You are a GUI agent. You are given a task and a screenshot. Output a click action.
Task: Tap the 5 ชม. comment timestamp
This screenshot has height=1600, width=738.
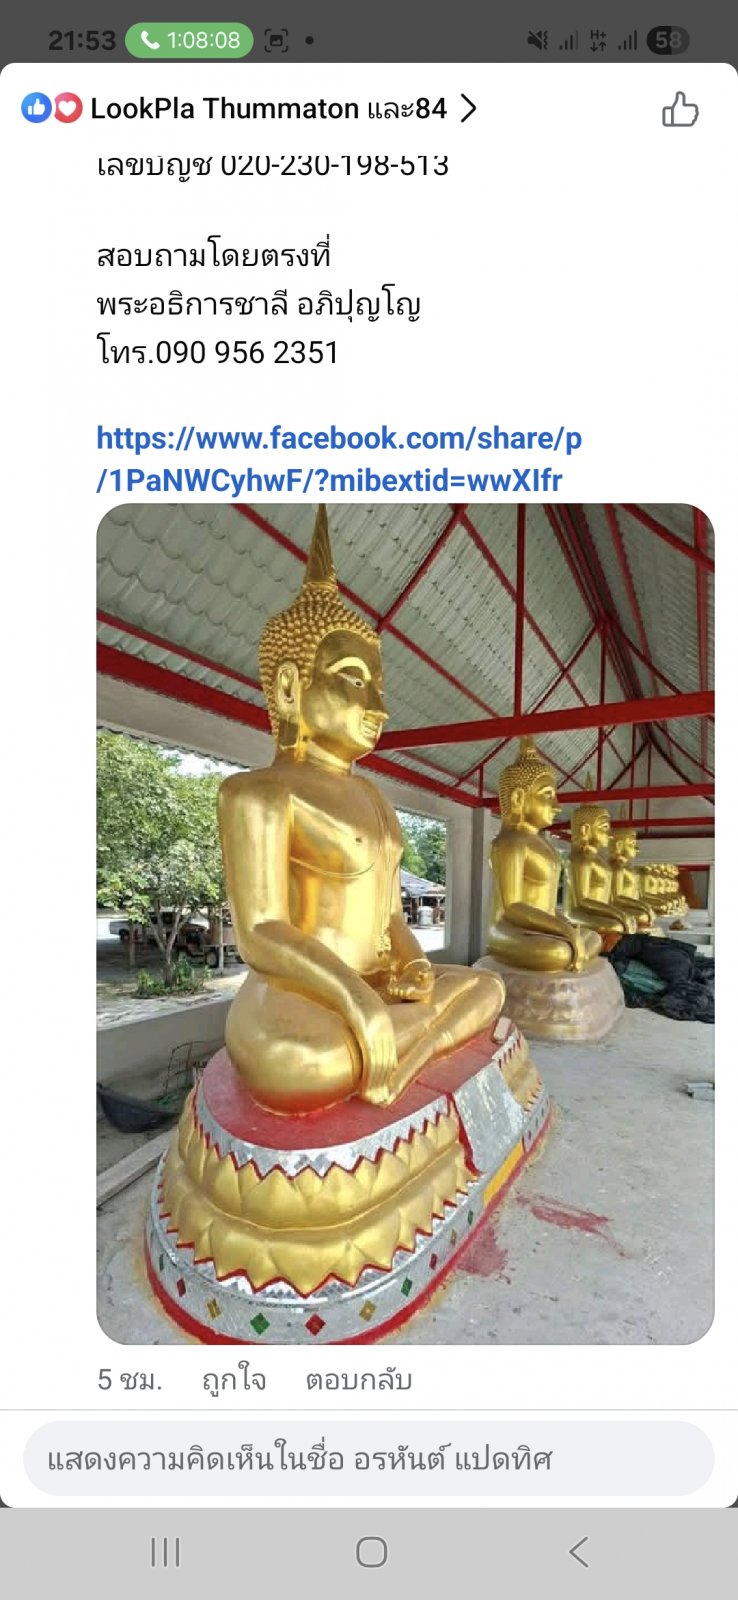pyautogui.click(x=130, y=1380)
